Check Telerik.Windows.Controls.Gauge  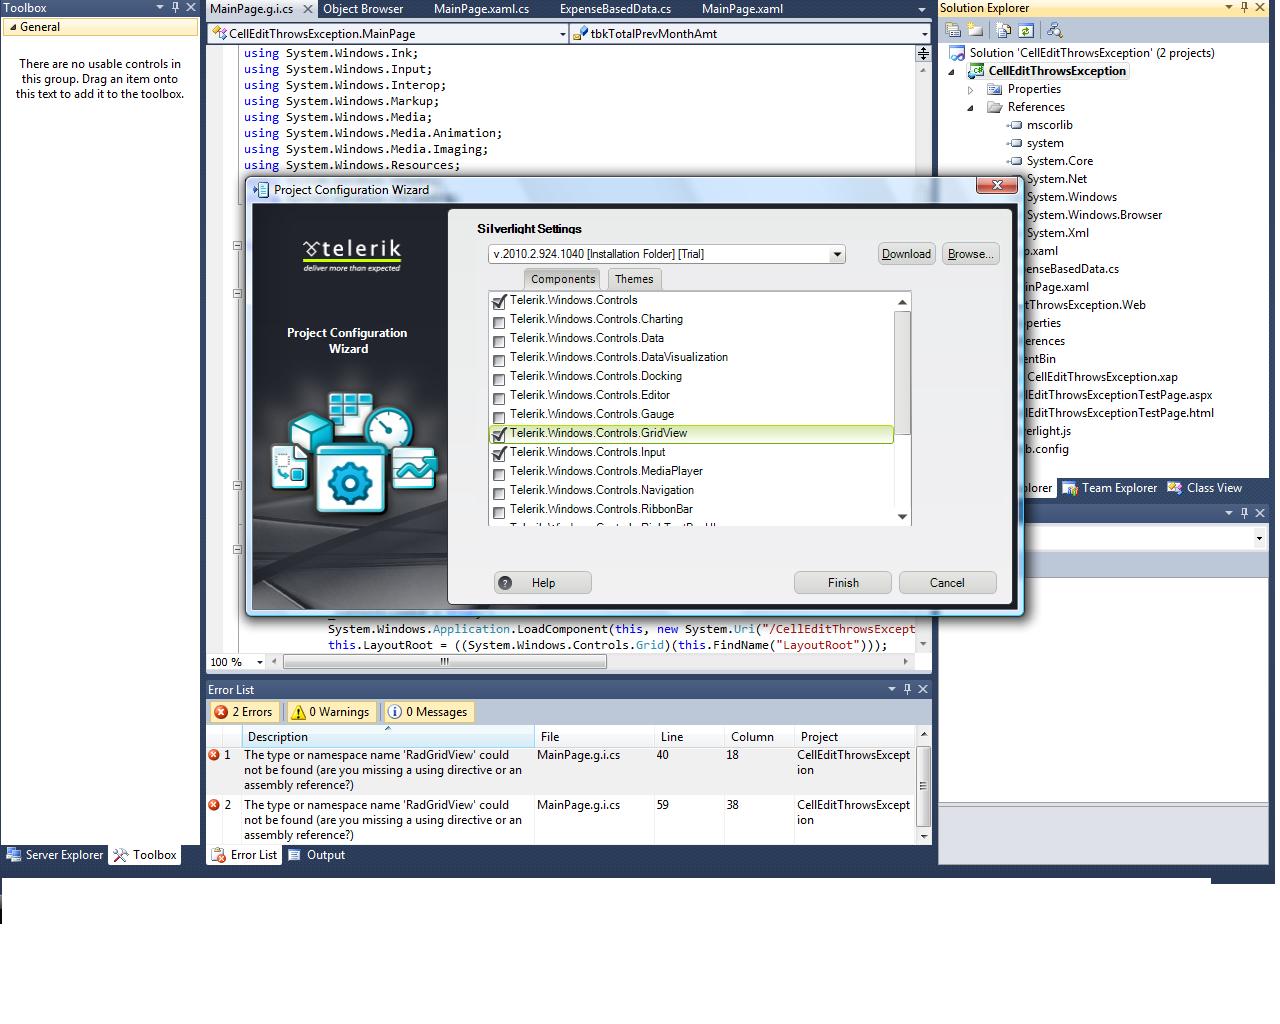[x=499, y=417]
